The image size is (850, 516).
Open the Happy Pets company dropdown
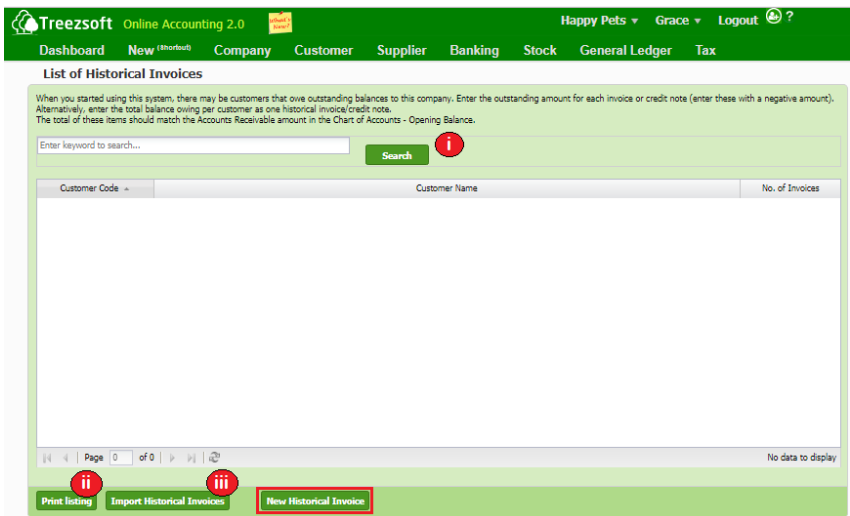[599, 21]
